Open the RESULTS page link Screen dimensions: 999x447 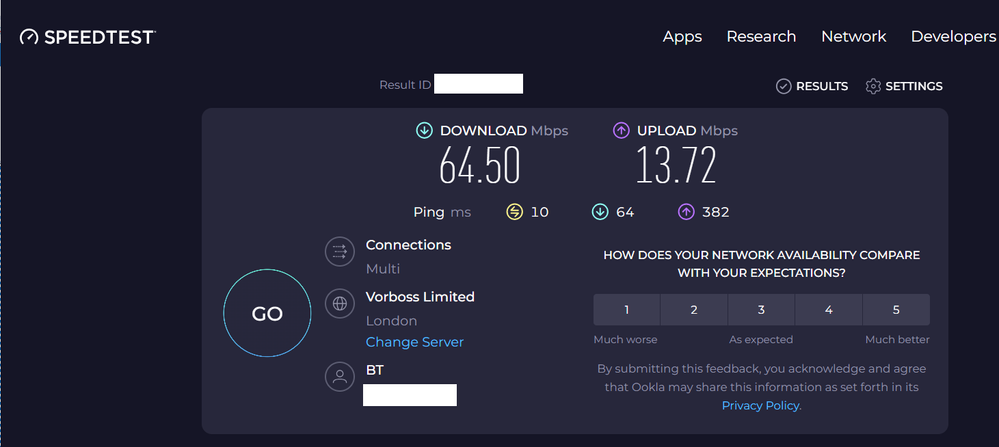point(822,86)
